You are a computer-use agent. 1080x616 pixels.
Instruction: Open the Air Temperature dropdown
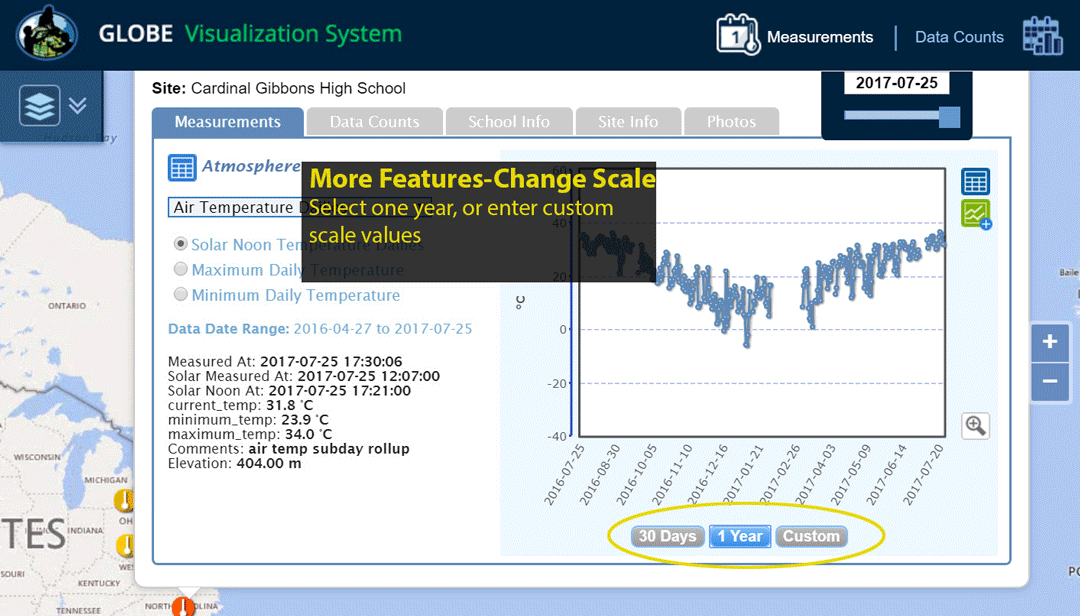[x=235, y=207]
